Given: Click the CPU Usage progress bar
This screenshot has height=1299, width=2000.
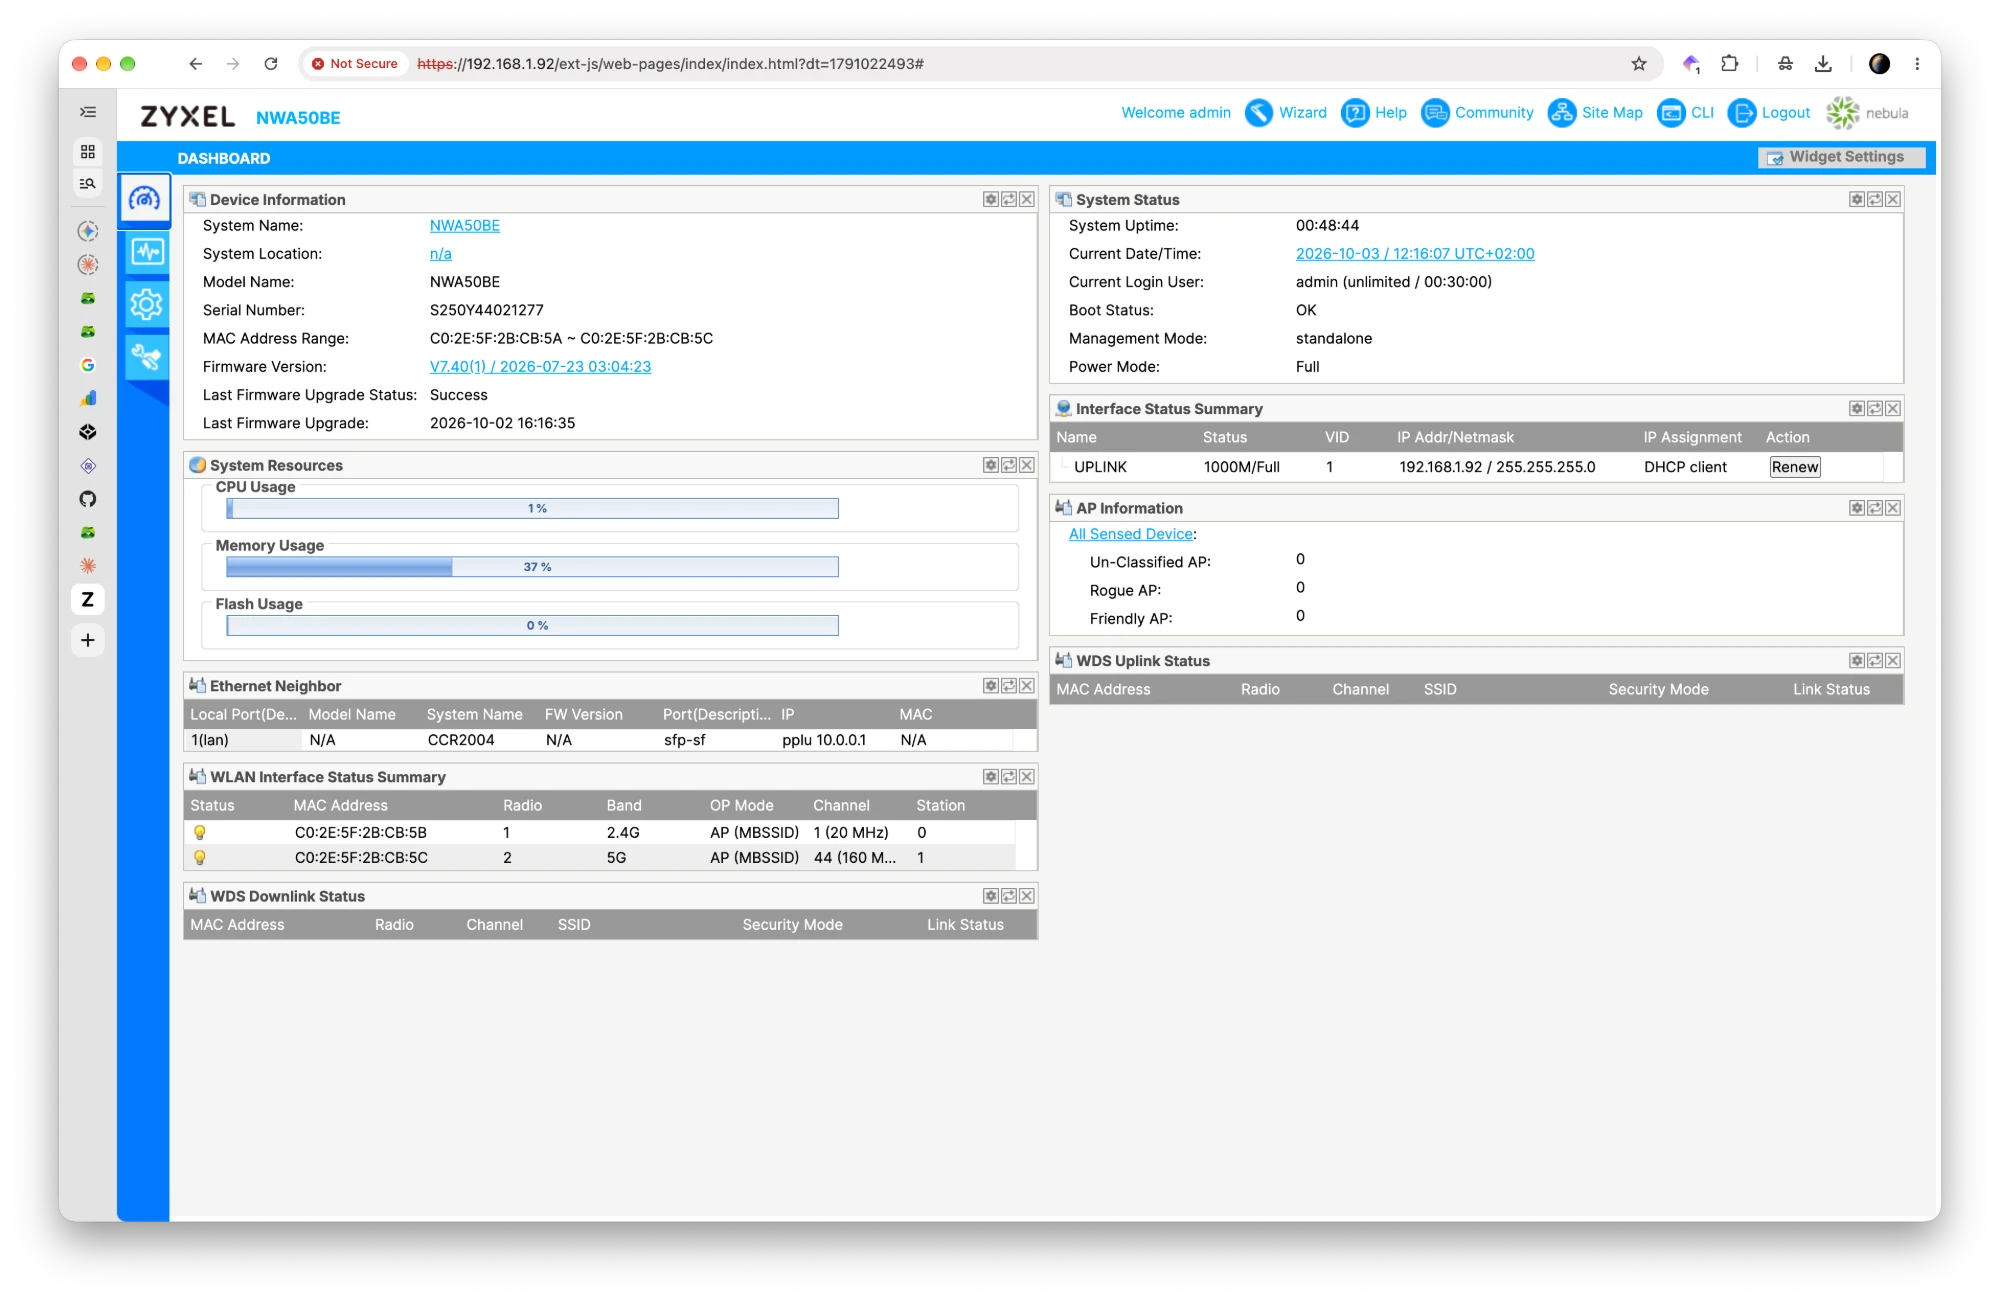Looking at the screenshot, I should 532,509.
